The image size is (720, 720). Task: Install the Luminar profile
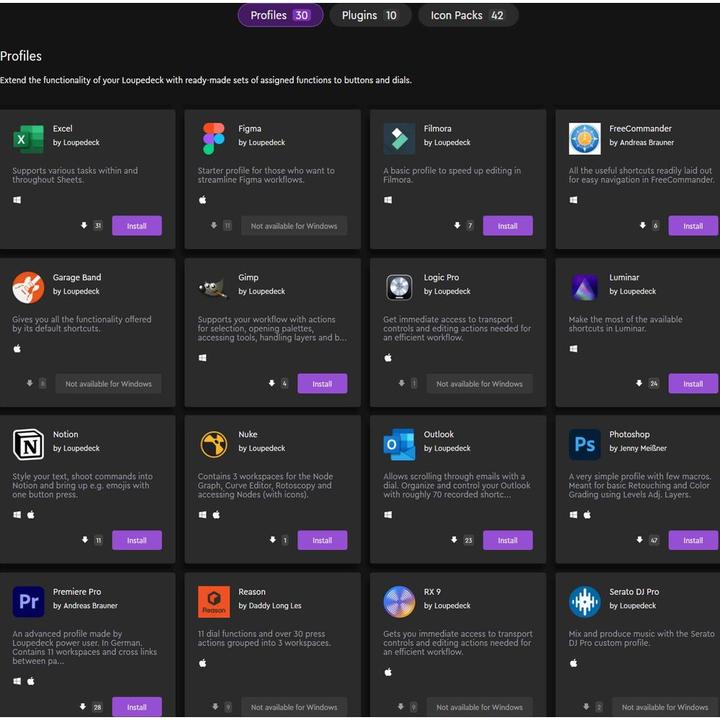tap(693, 384)
